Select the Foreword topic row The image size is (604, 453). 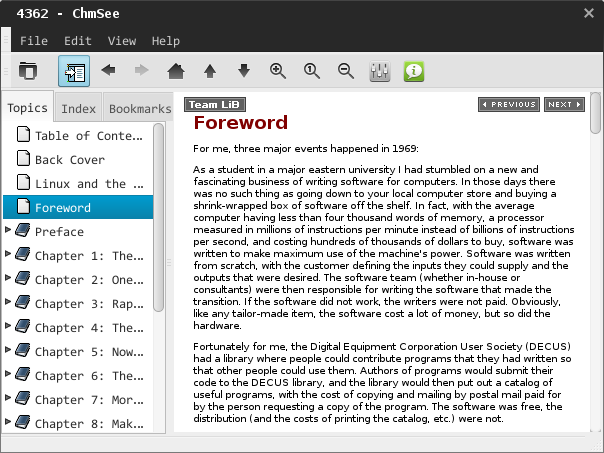click(78, 207)
